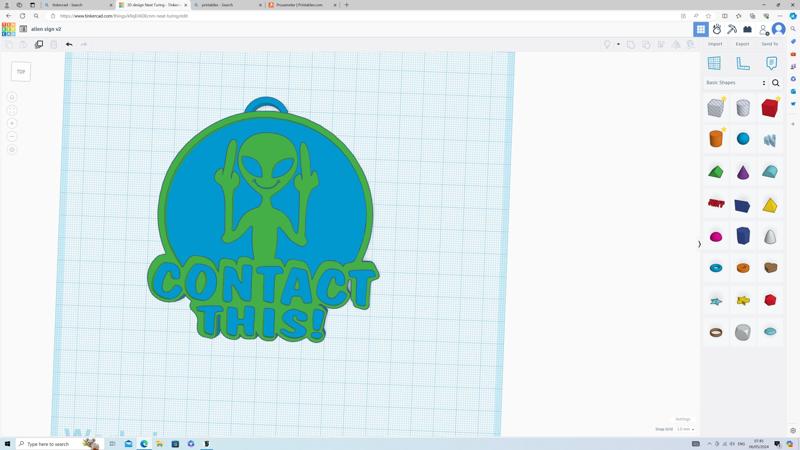This screenshot has width=800, height=450.
Task: Open dropdown arrow next to lightbulb
Action: (x=618, y=44)
